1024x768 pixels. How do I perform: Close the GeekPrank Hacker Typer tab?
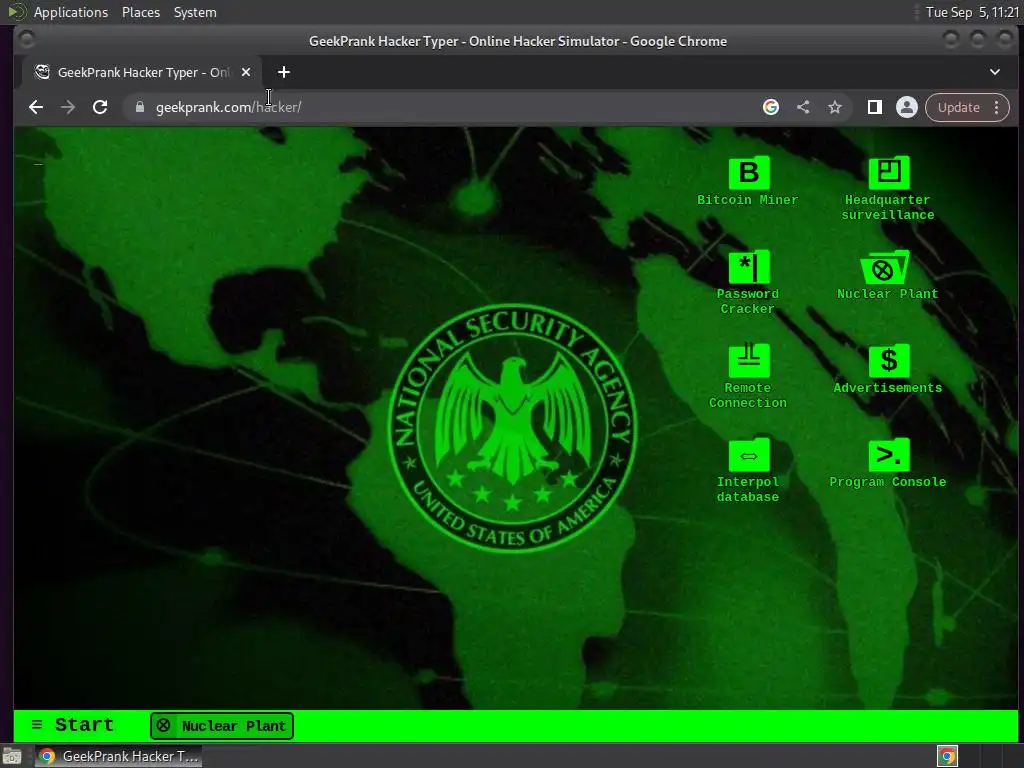246,72
